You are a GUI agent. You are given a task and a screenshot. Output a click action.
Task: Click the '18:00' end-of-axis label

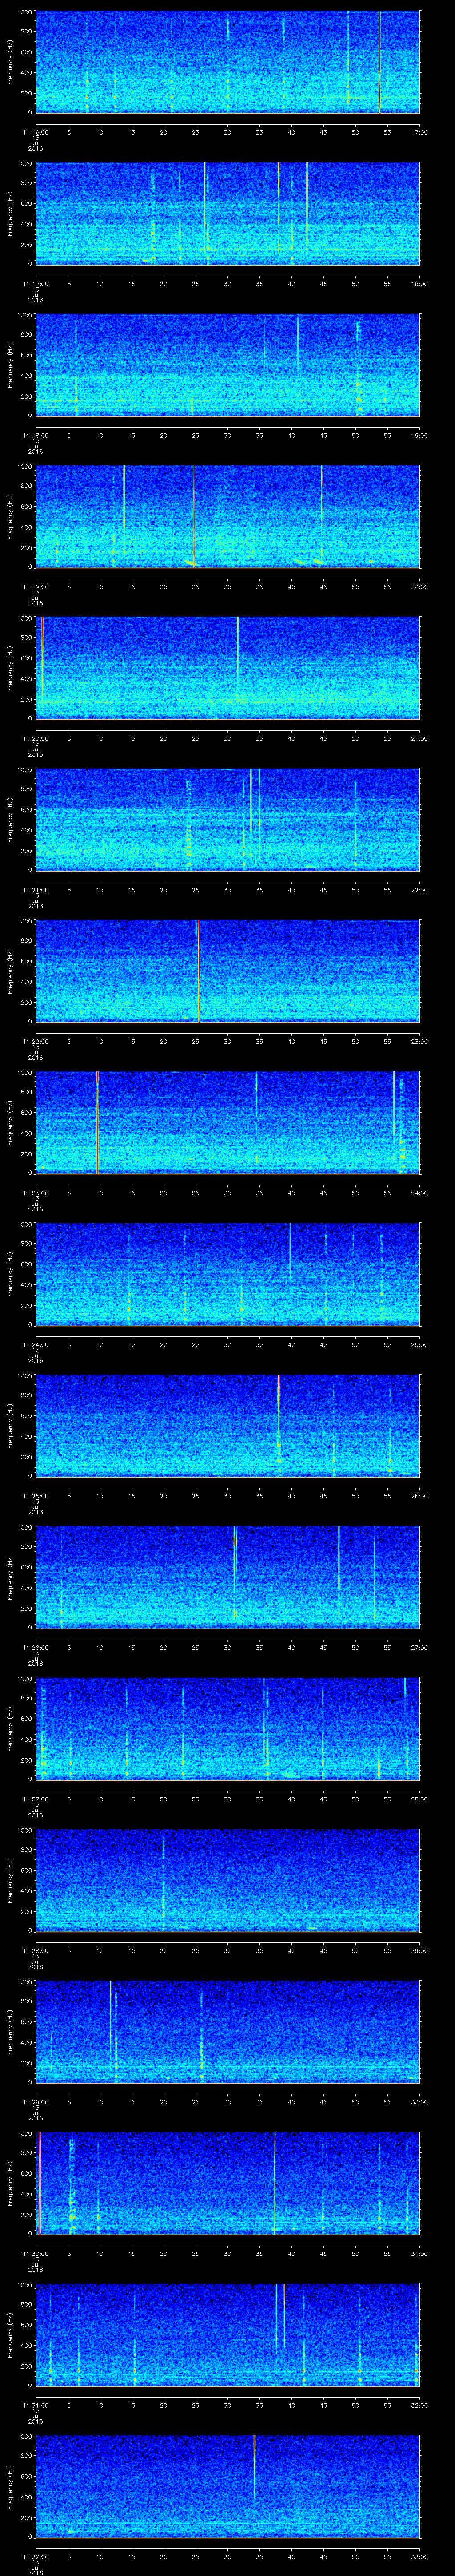click(x=420, y=284)
